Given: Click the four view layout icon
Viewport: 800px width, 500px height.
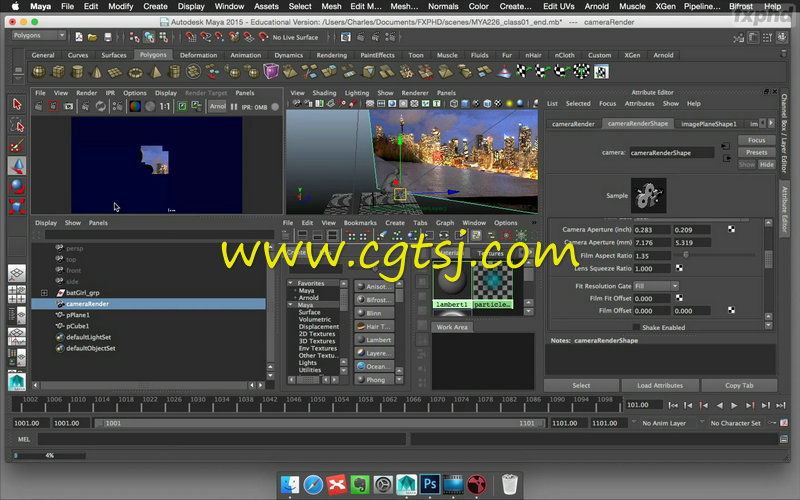Looking at the screenshot, I should click(17, 294).
